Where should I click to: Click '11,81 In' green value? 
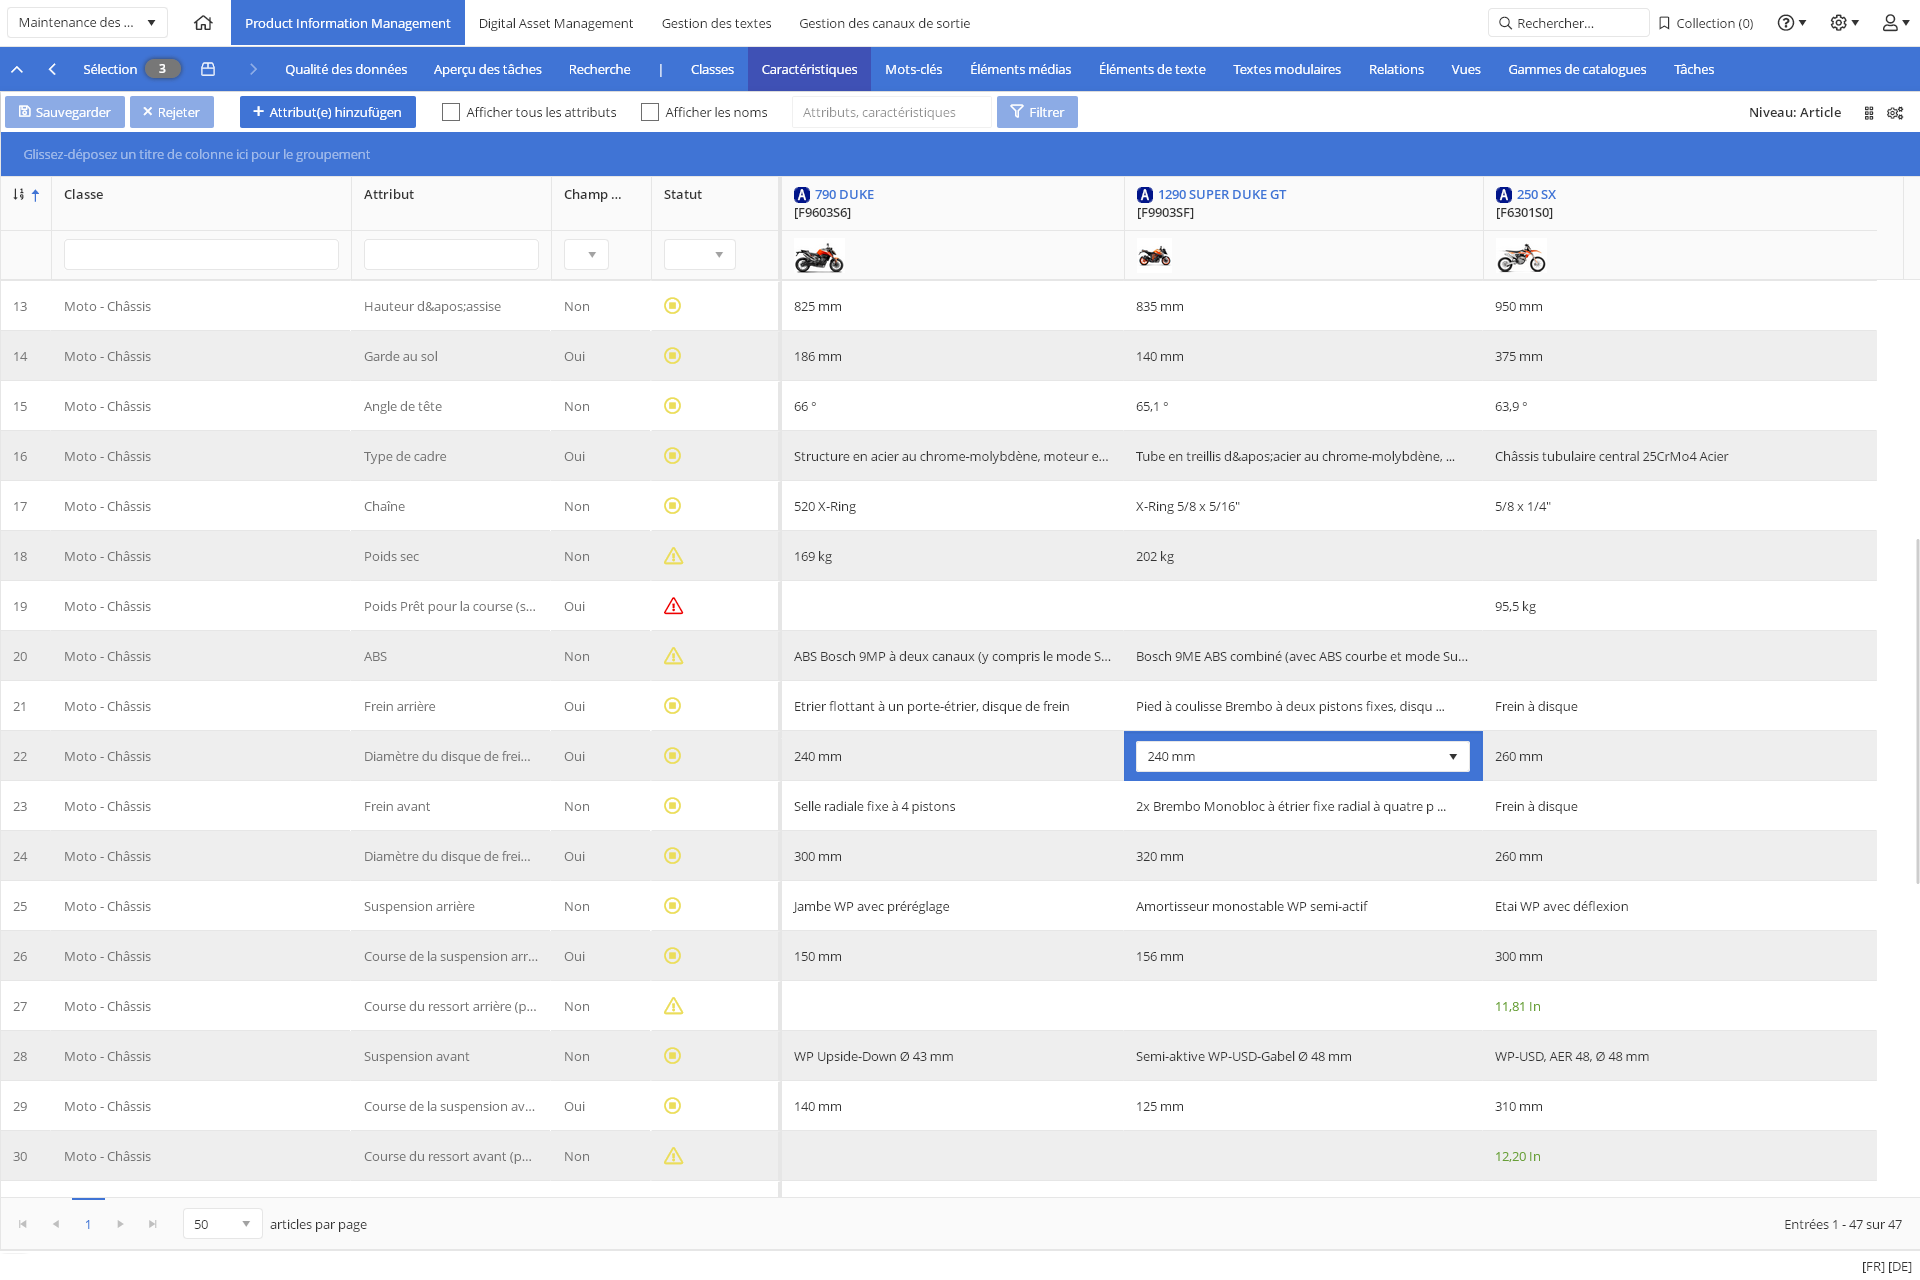1517,1007
